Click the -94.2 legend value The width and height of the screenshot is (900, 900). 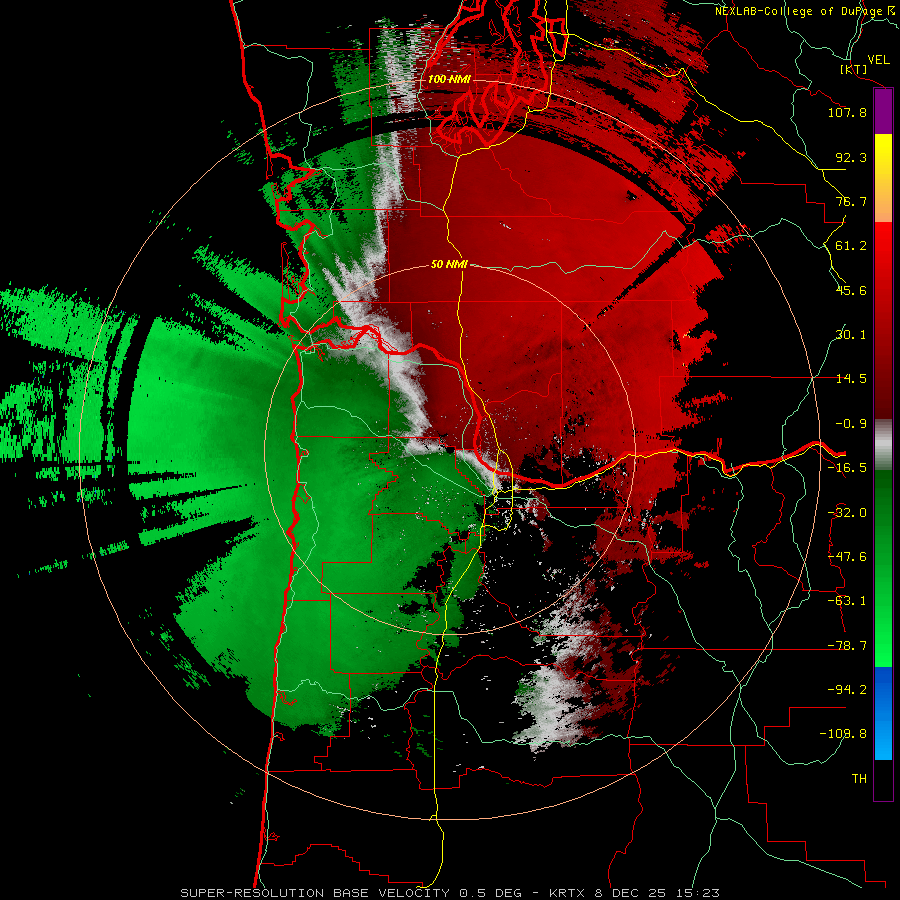coord(847,690)
